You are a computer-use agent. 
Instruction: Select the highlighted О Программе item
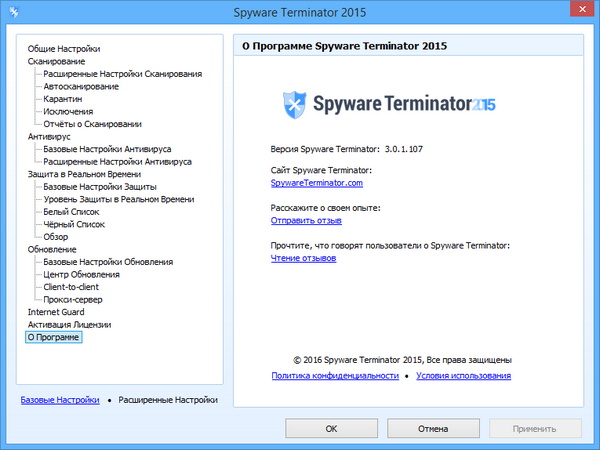tap(54, 337)
